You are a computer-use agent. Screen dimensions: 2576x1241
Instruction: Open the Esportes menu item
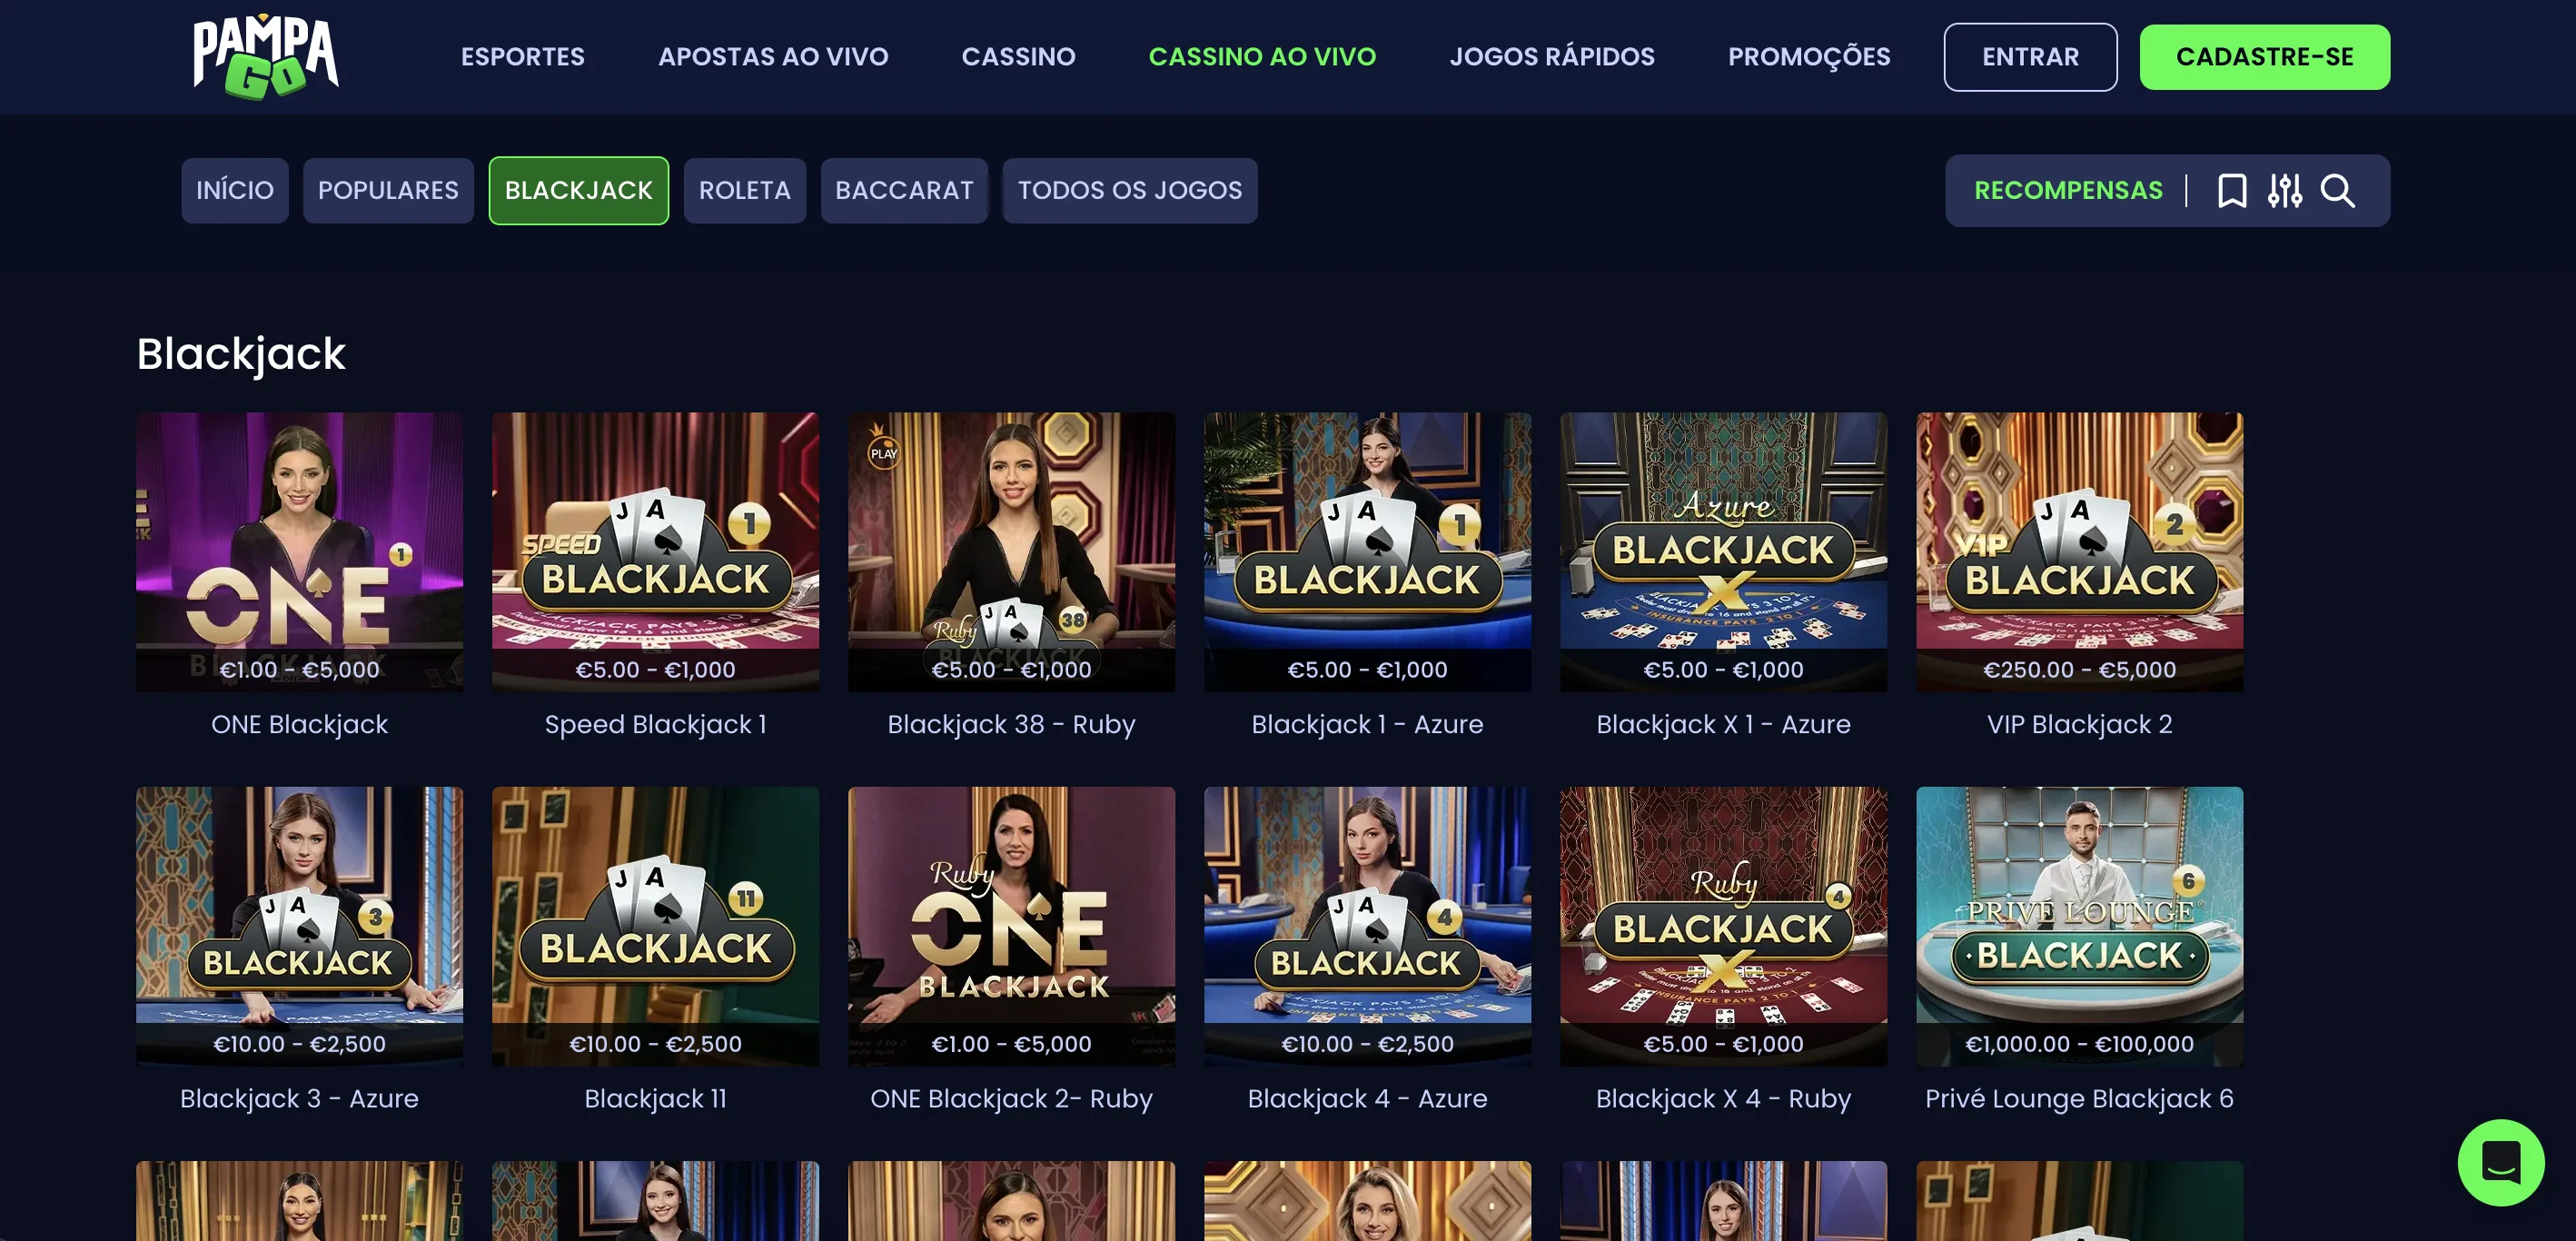click(523, 56)
